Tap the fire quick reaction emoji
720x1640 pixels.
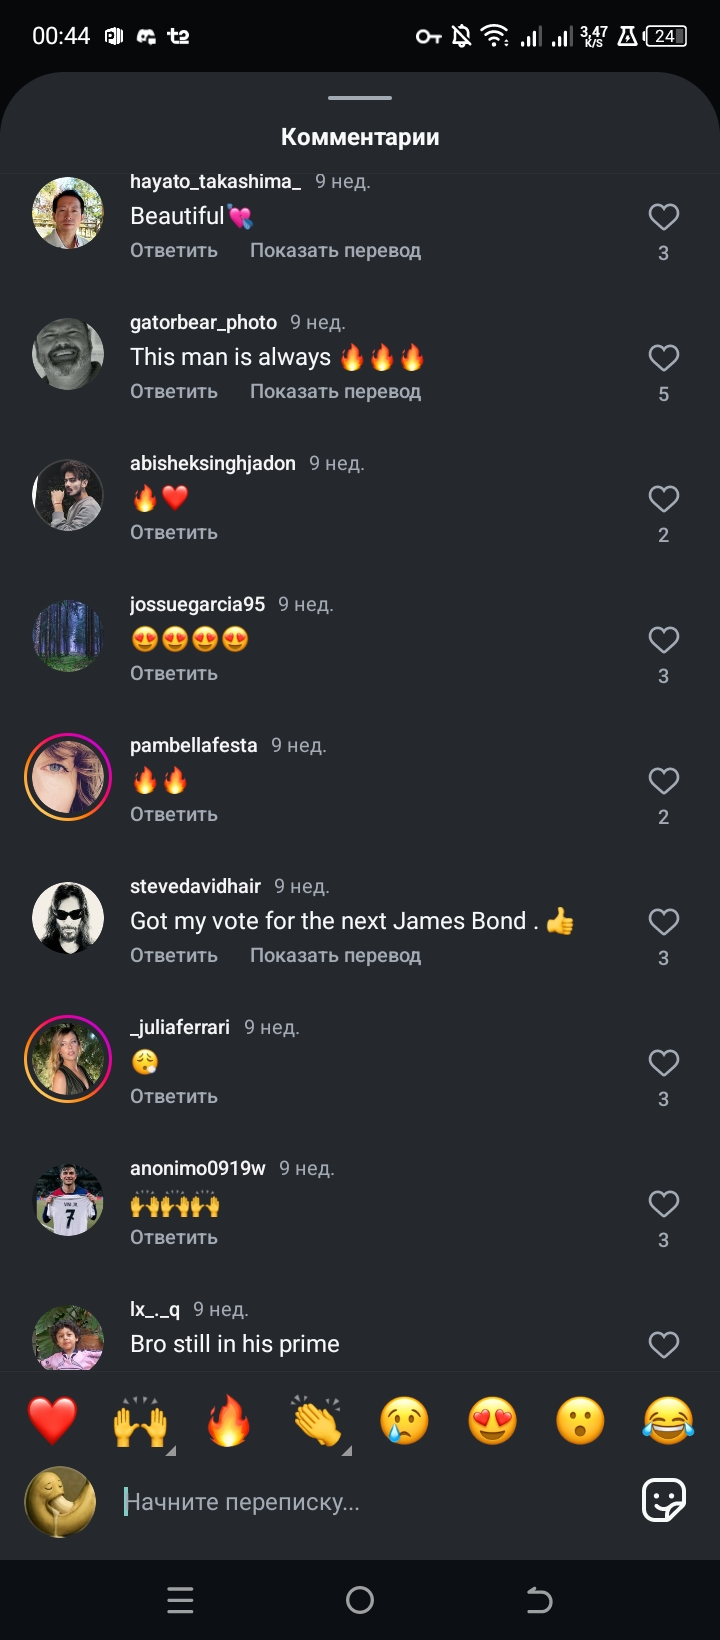tap(229, 1421)
